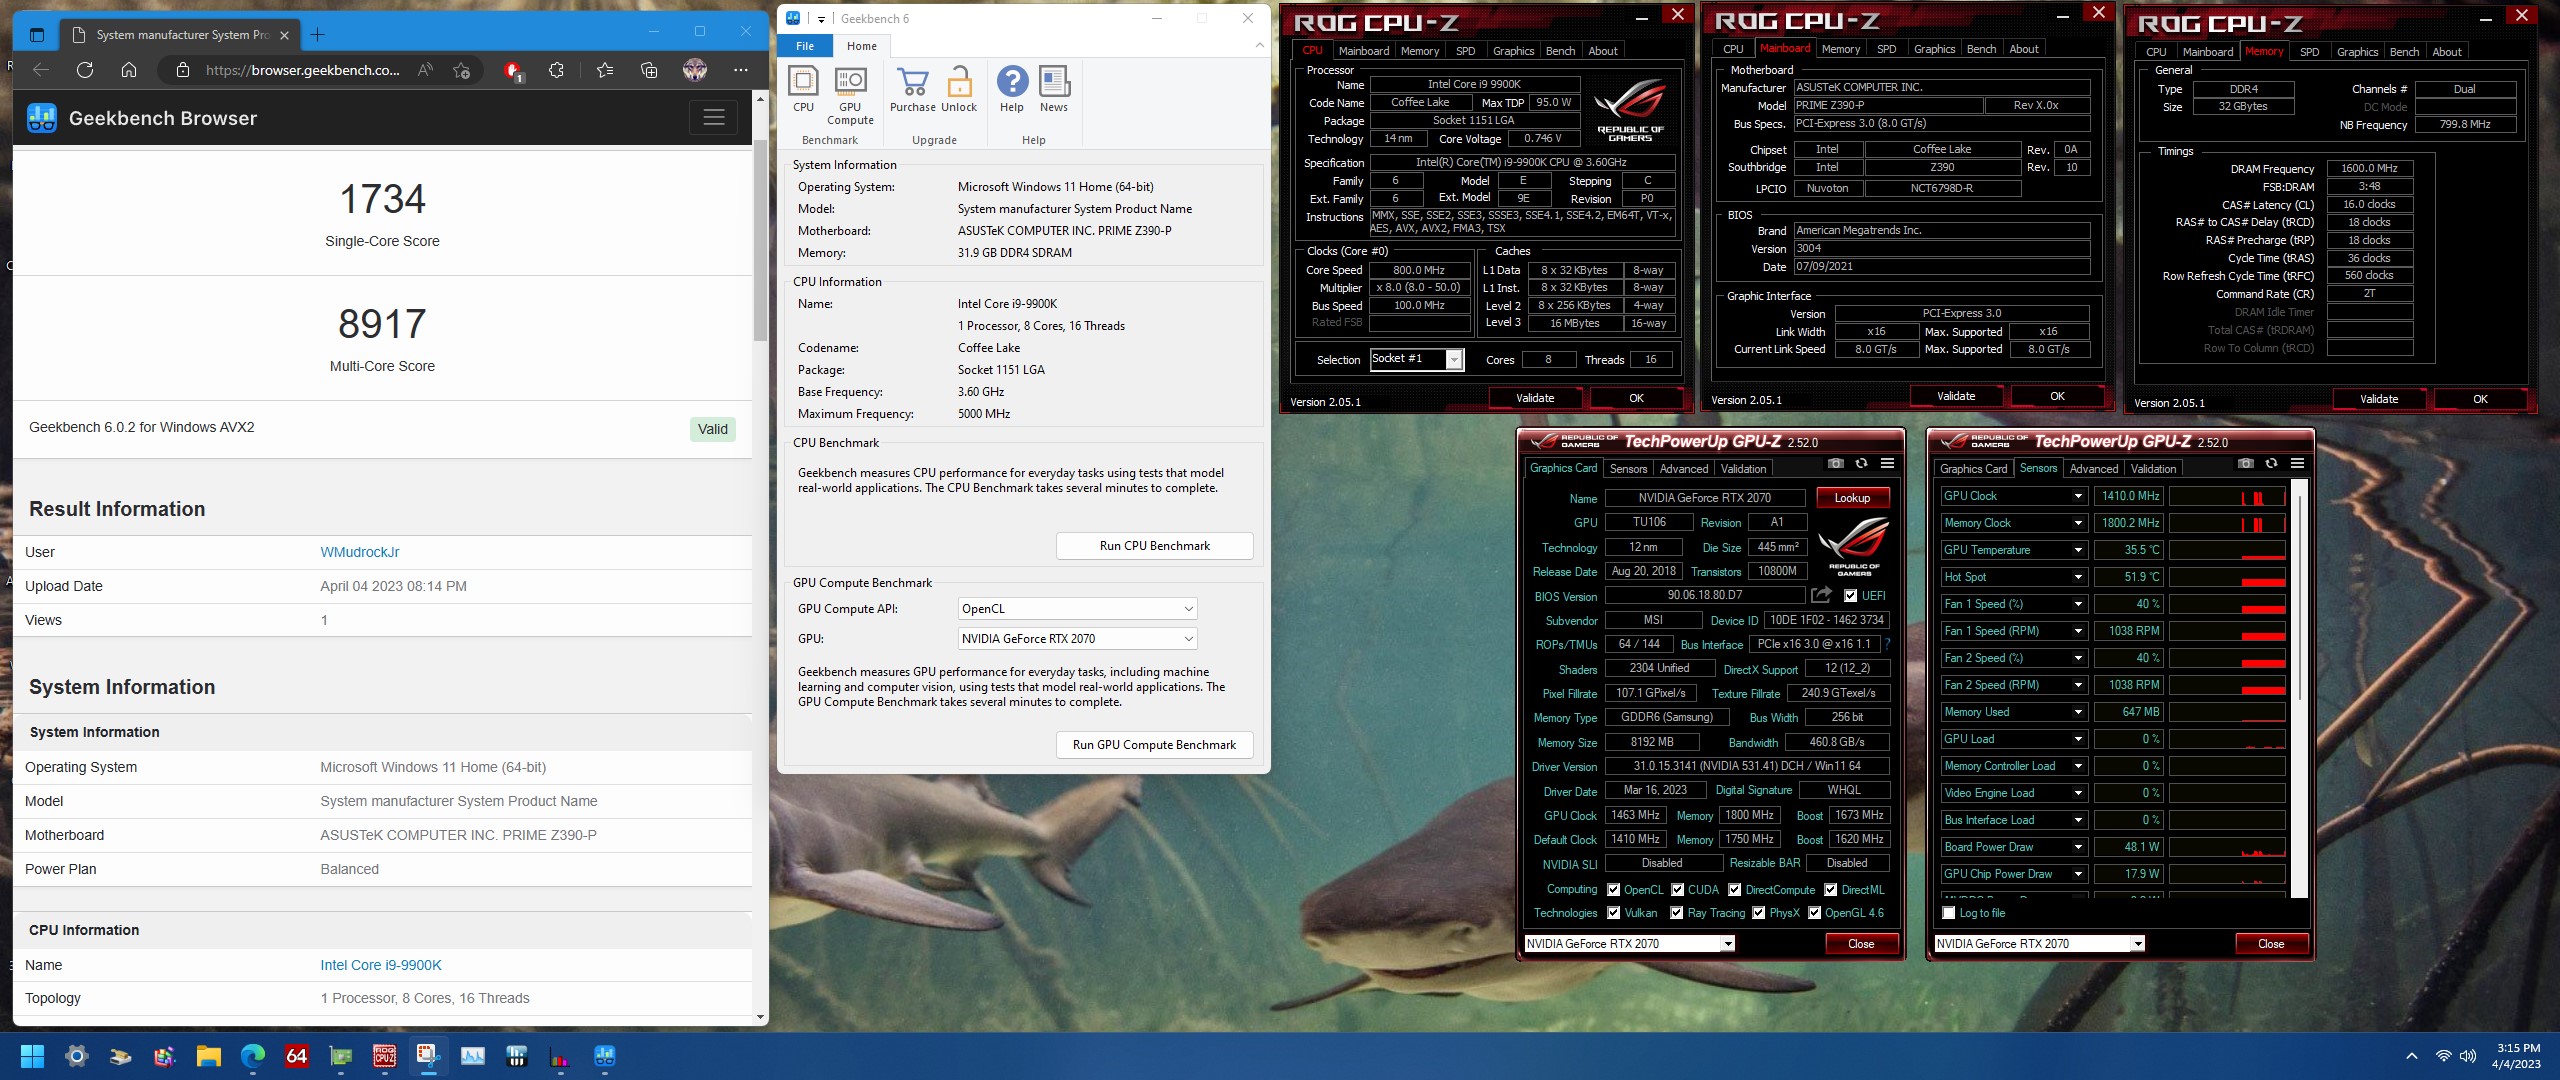Viewport: 2560px width, 1080px height.
Task: Open hamburger menu in GPU-Z Graphics Card window
Action: [x=1887, y=463]
